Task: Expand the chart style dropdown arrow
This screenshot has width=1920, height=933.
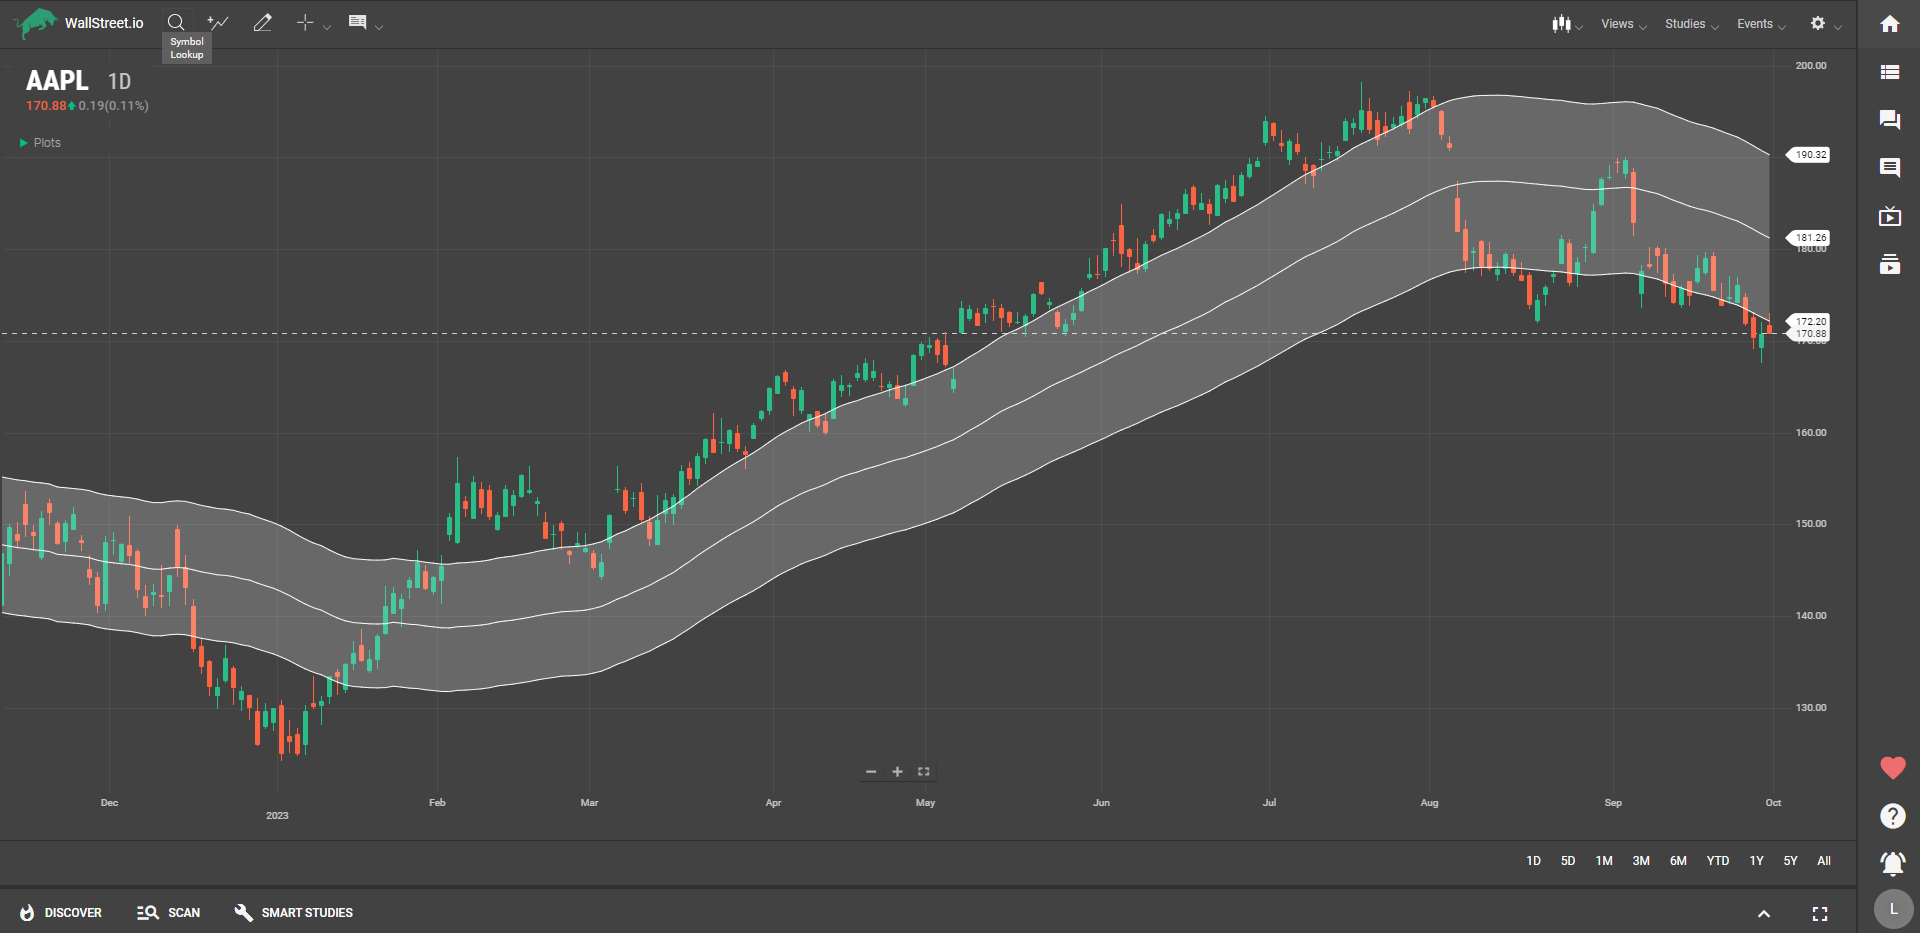Action: [1579, 27]
